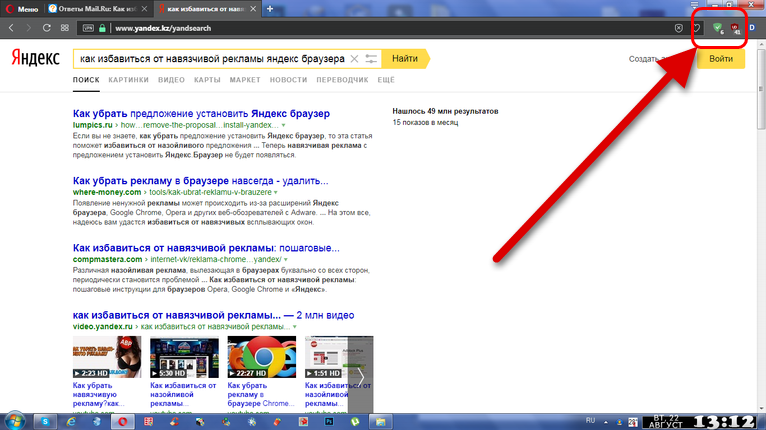Open Skype from the taskbar
The height and width of the screenshot is (430, 766).
coord(45,421)
